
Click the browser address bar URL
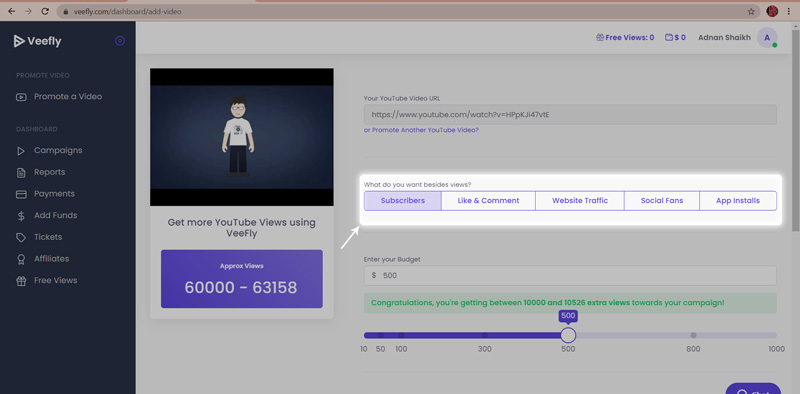[127, 11]
